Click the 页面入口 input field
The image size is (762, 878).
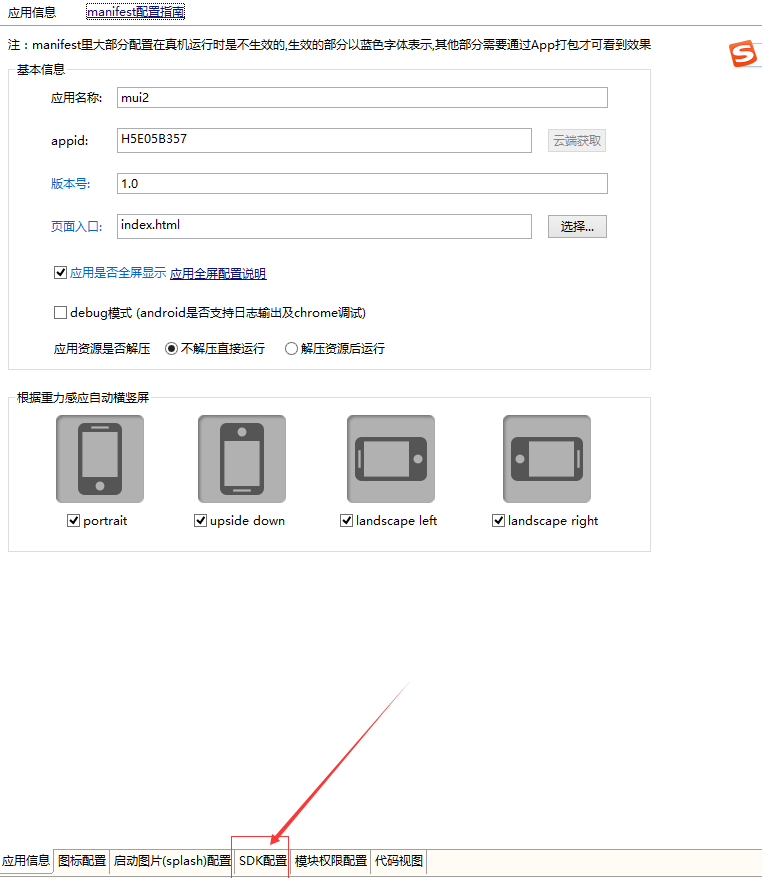[x=324, y=226]
